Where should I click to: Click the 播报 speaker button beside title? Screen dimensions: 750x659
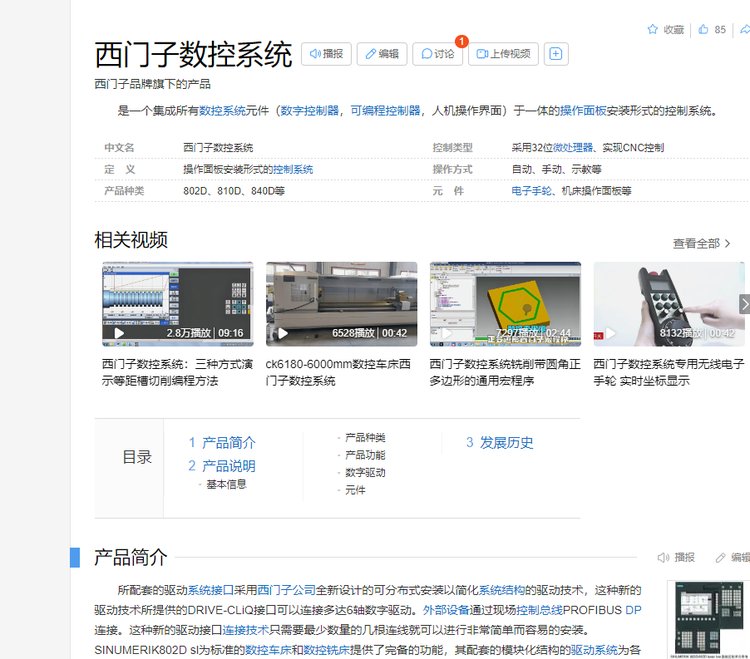326,54
